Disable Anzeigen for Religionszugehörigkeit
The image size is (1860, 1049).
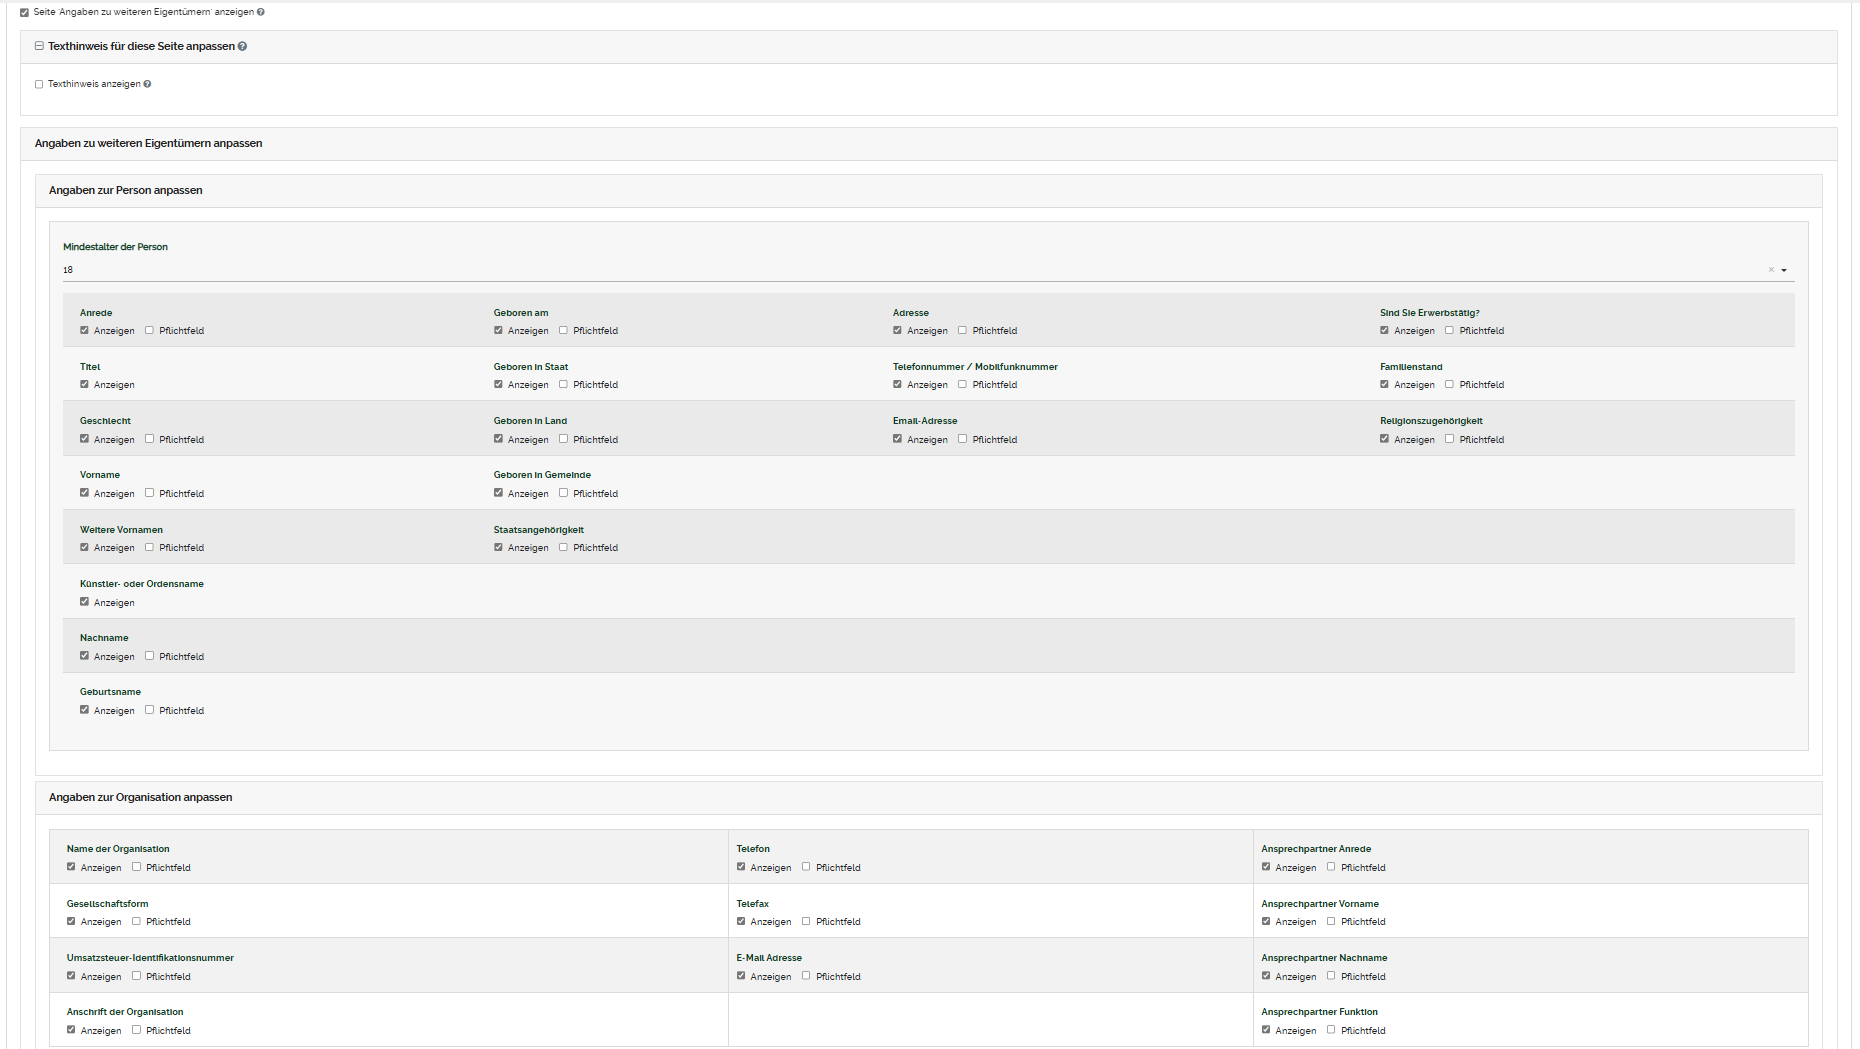1384,439
